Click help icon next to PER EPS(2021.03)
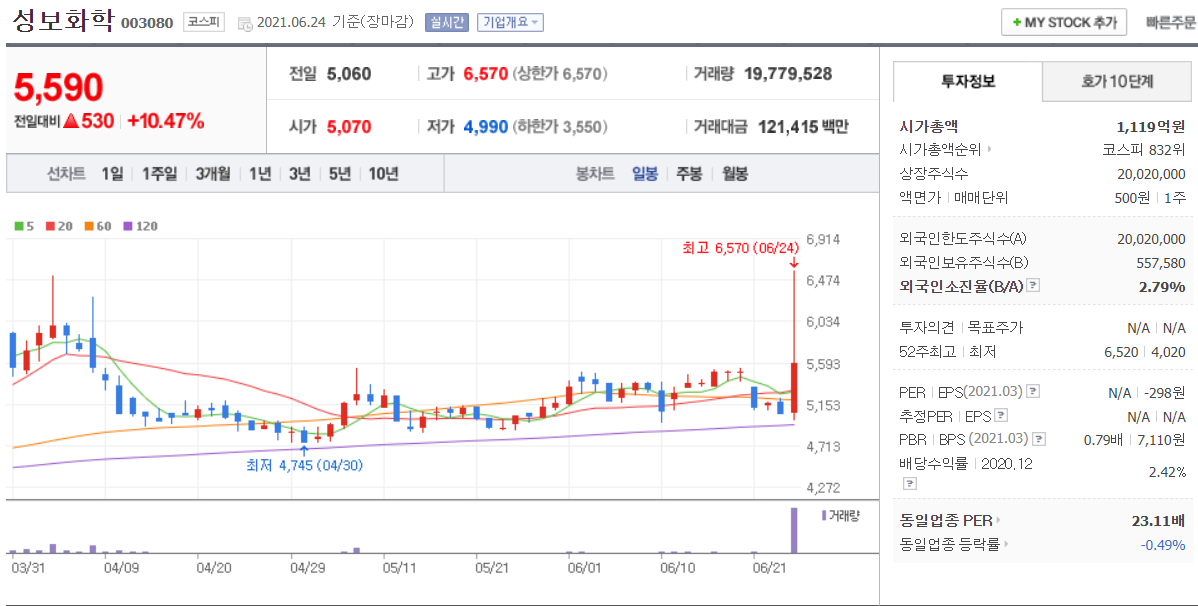 (1033, 392)
